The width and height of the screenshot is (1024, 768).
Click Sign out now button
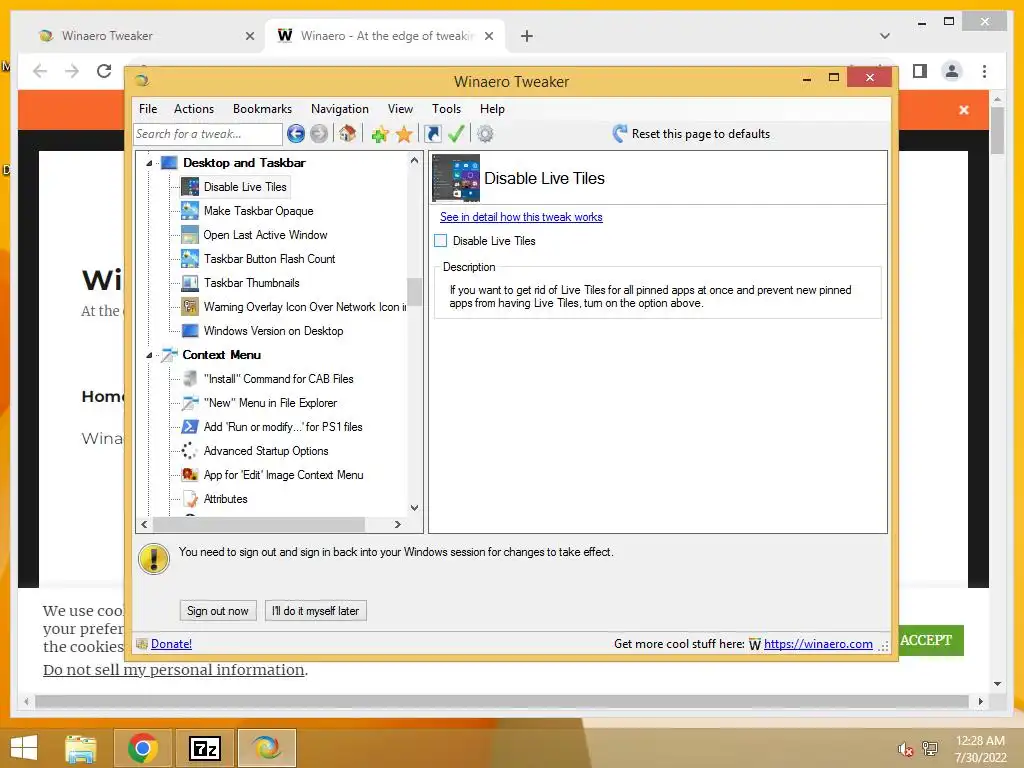click(x=218, y=611)
